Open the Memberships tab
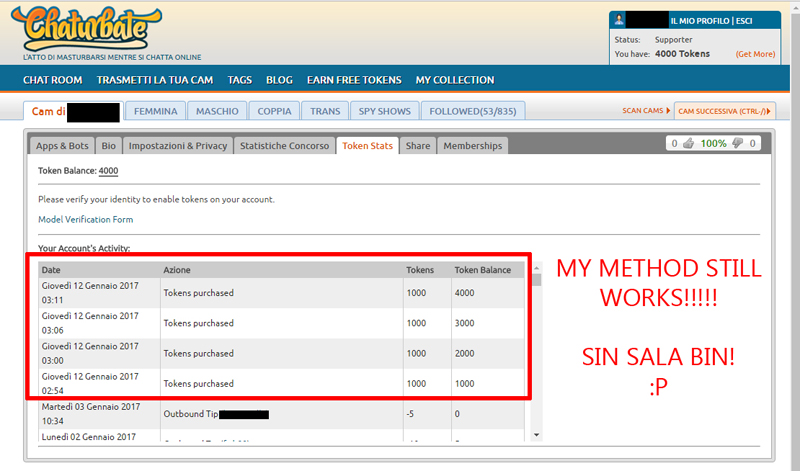 tap(472, 145)
